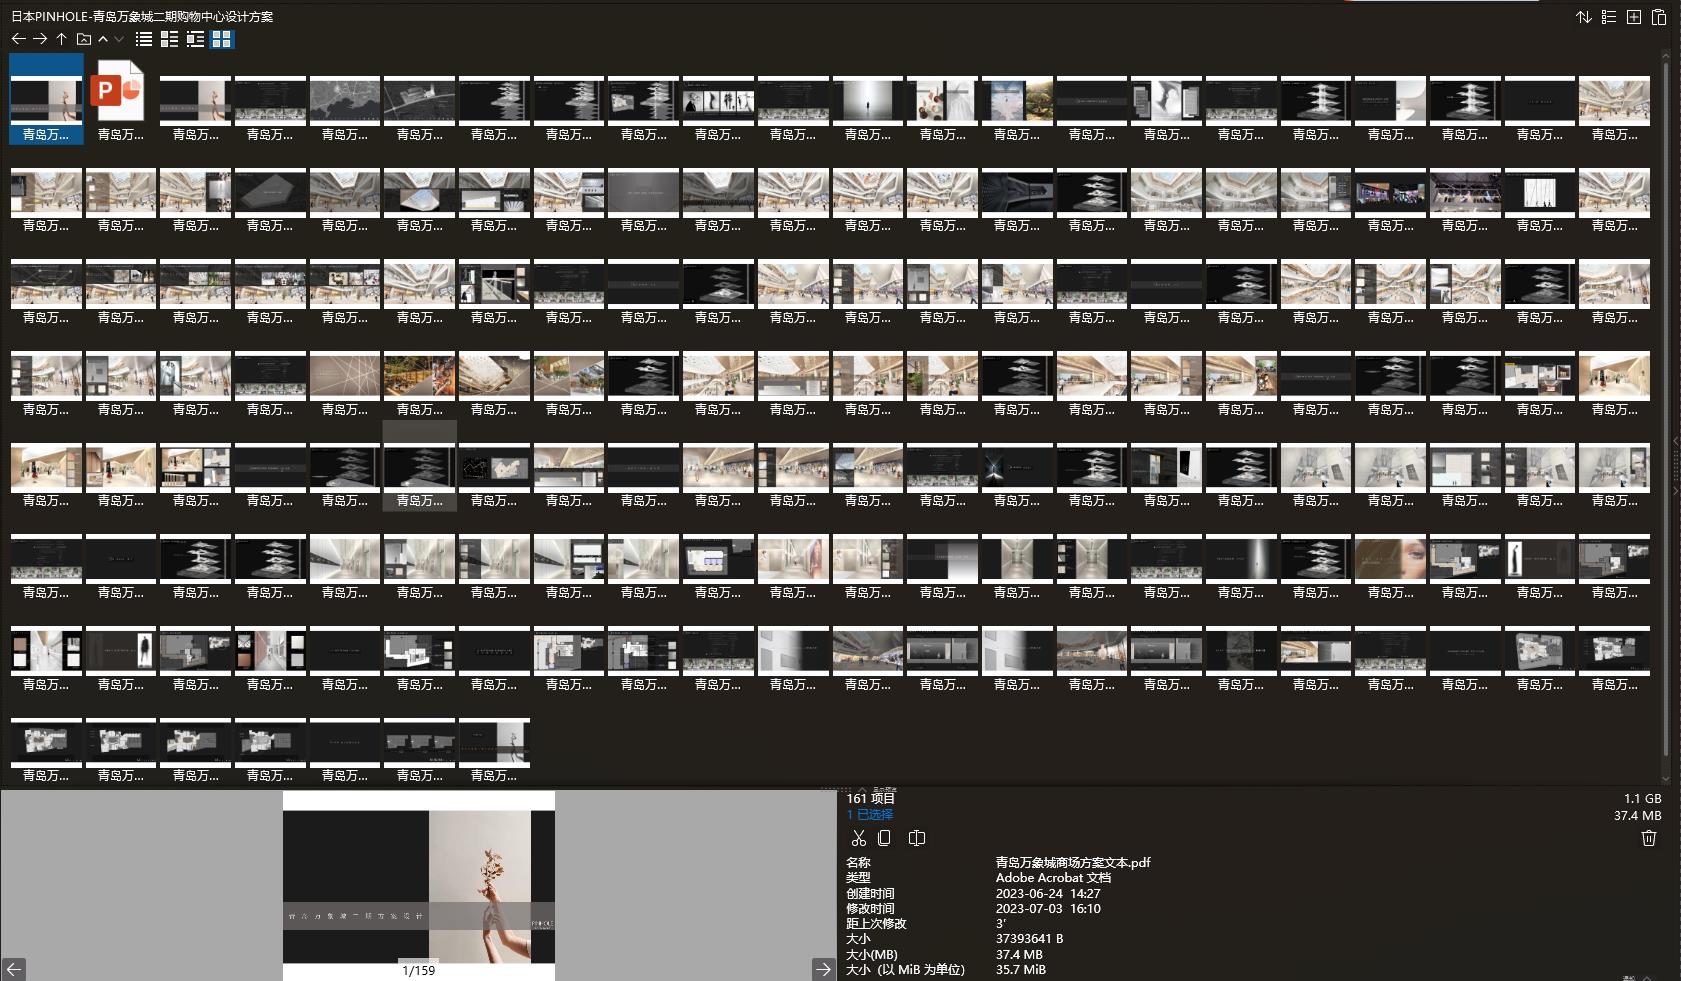Click the sort order arrows icon
Image resolution: width=1681 pixels, height=981 pixels.
pos(1583,17)
